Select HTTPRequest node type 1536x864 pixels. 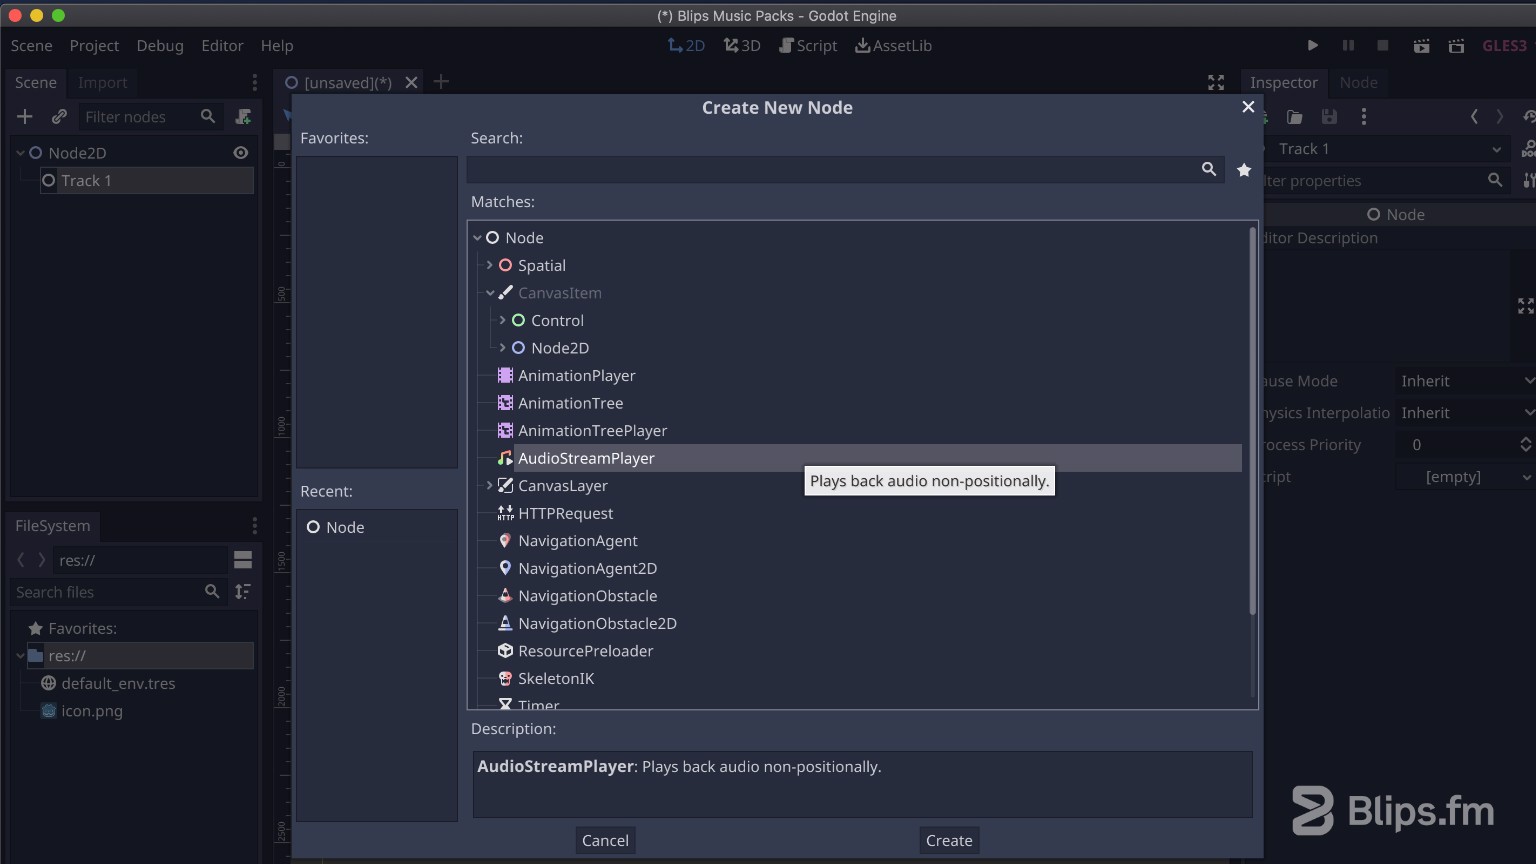pyautogui.click(x=565, y=513)
